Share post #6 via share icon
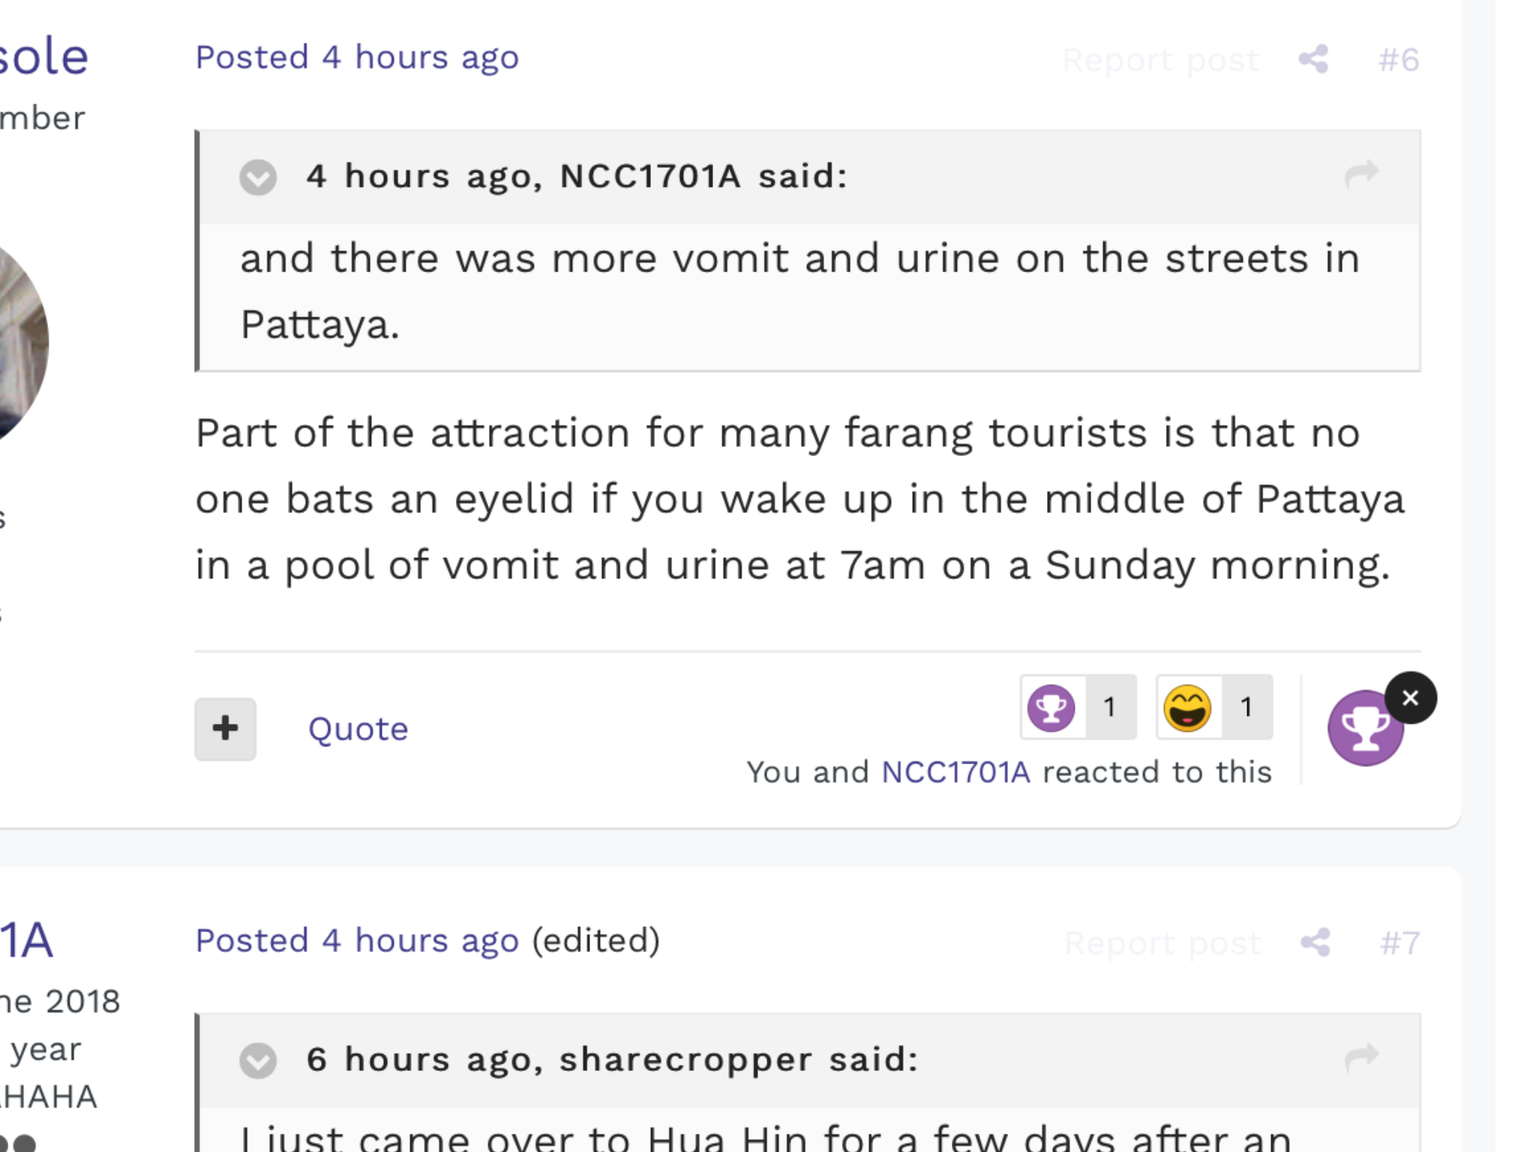This screenshot has width=1536, height=1152. 1313,59
